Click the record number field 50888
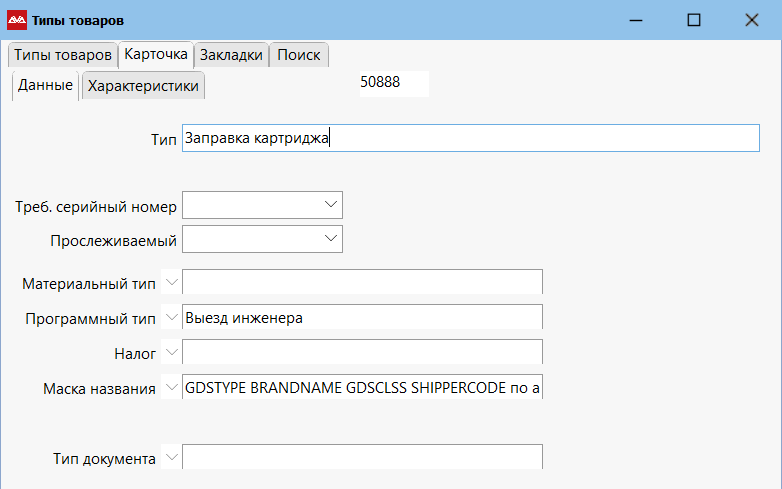 pyautogui.click(x=392, y=83)
